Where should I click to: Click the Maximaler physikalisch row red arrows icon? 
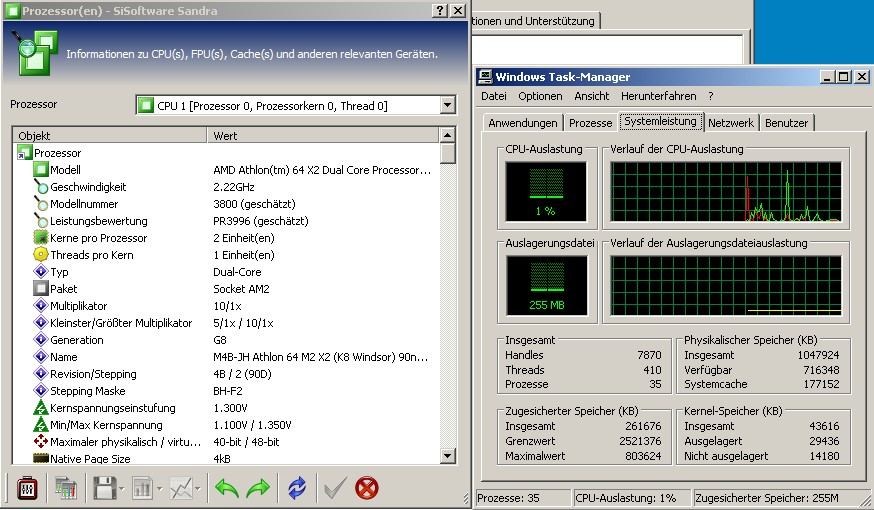(41, 441)
